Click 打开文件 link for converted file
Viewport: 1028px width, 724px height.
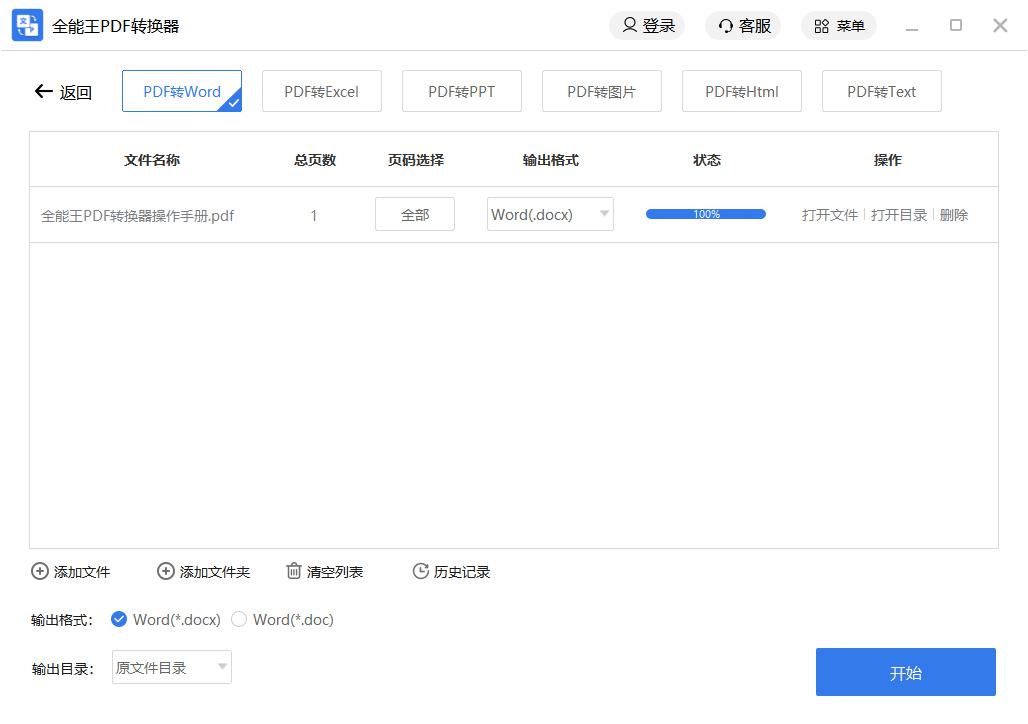click(x=829, y=215)
